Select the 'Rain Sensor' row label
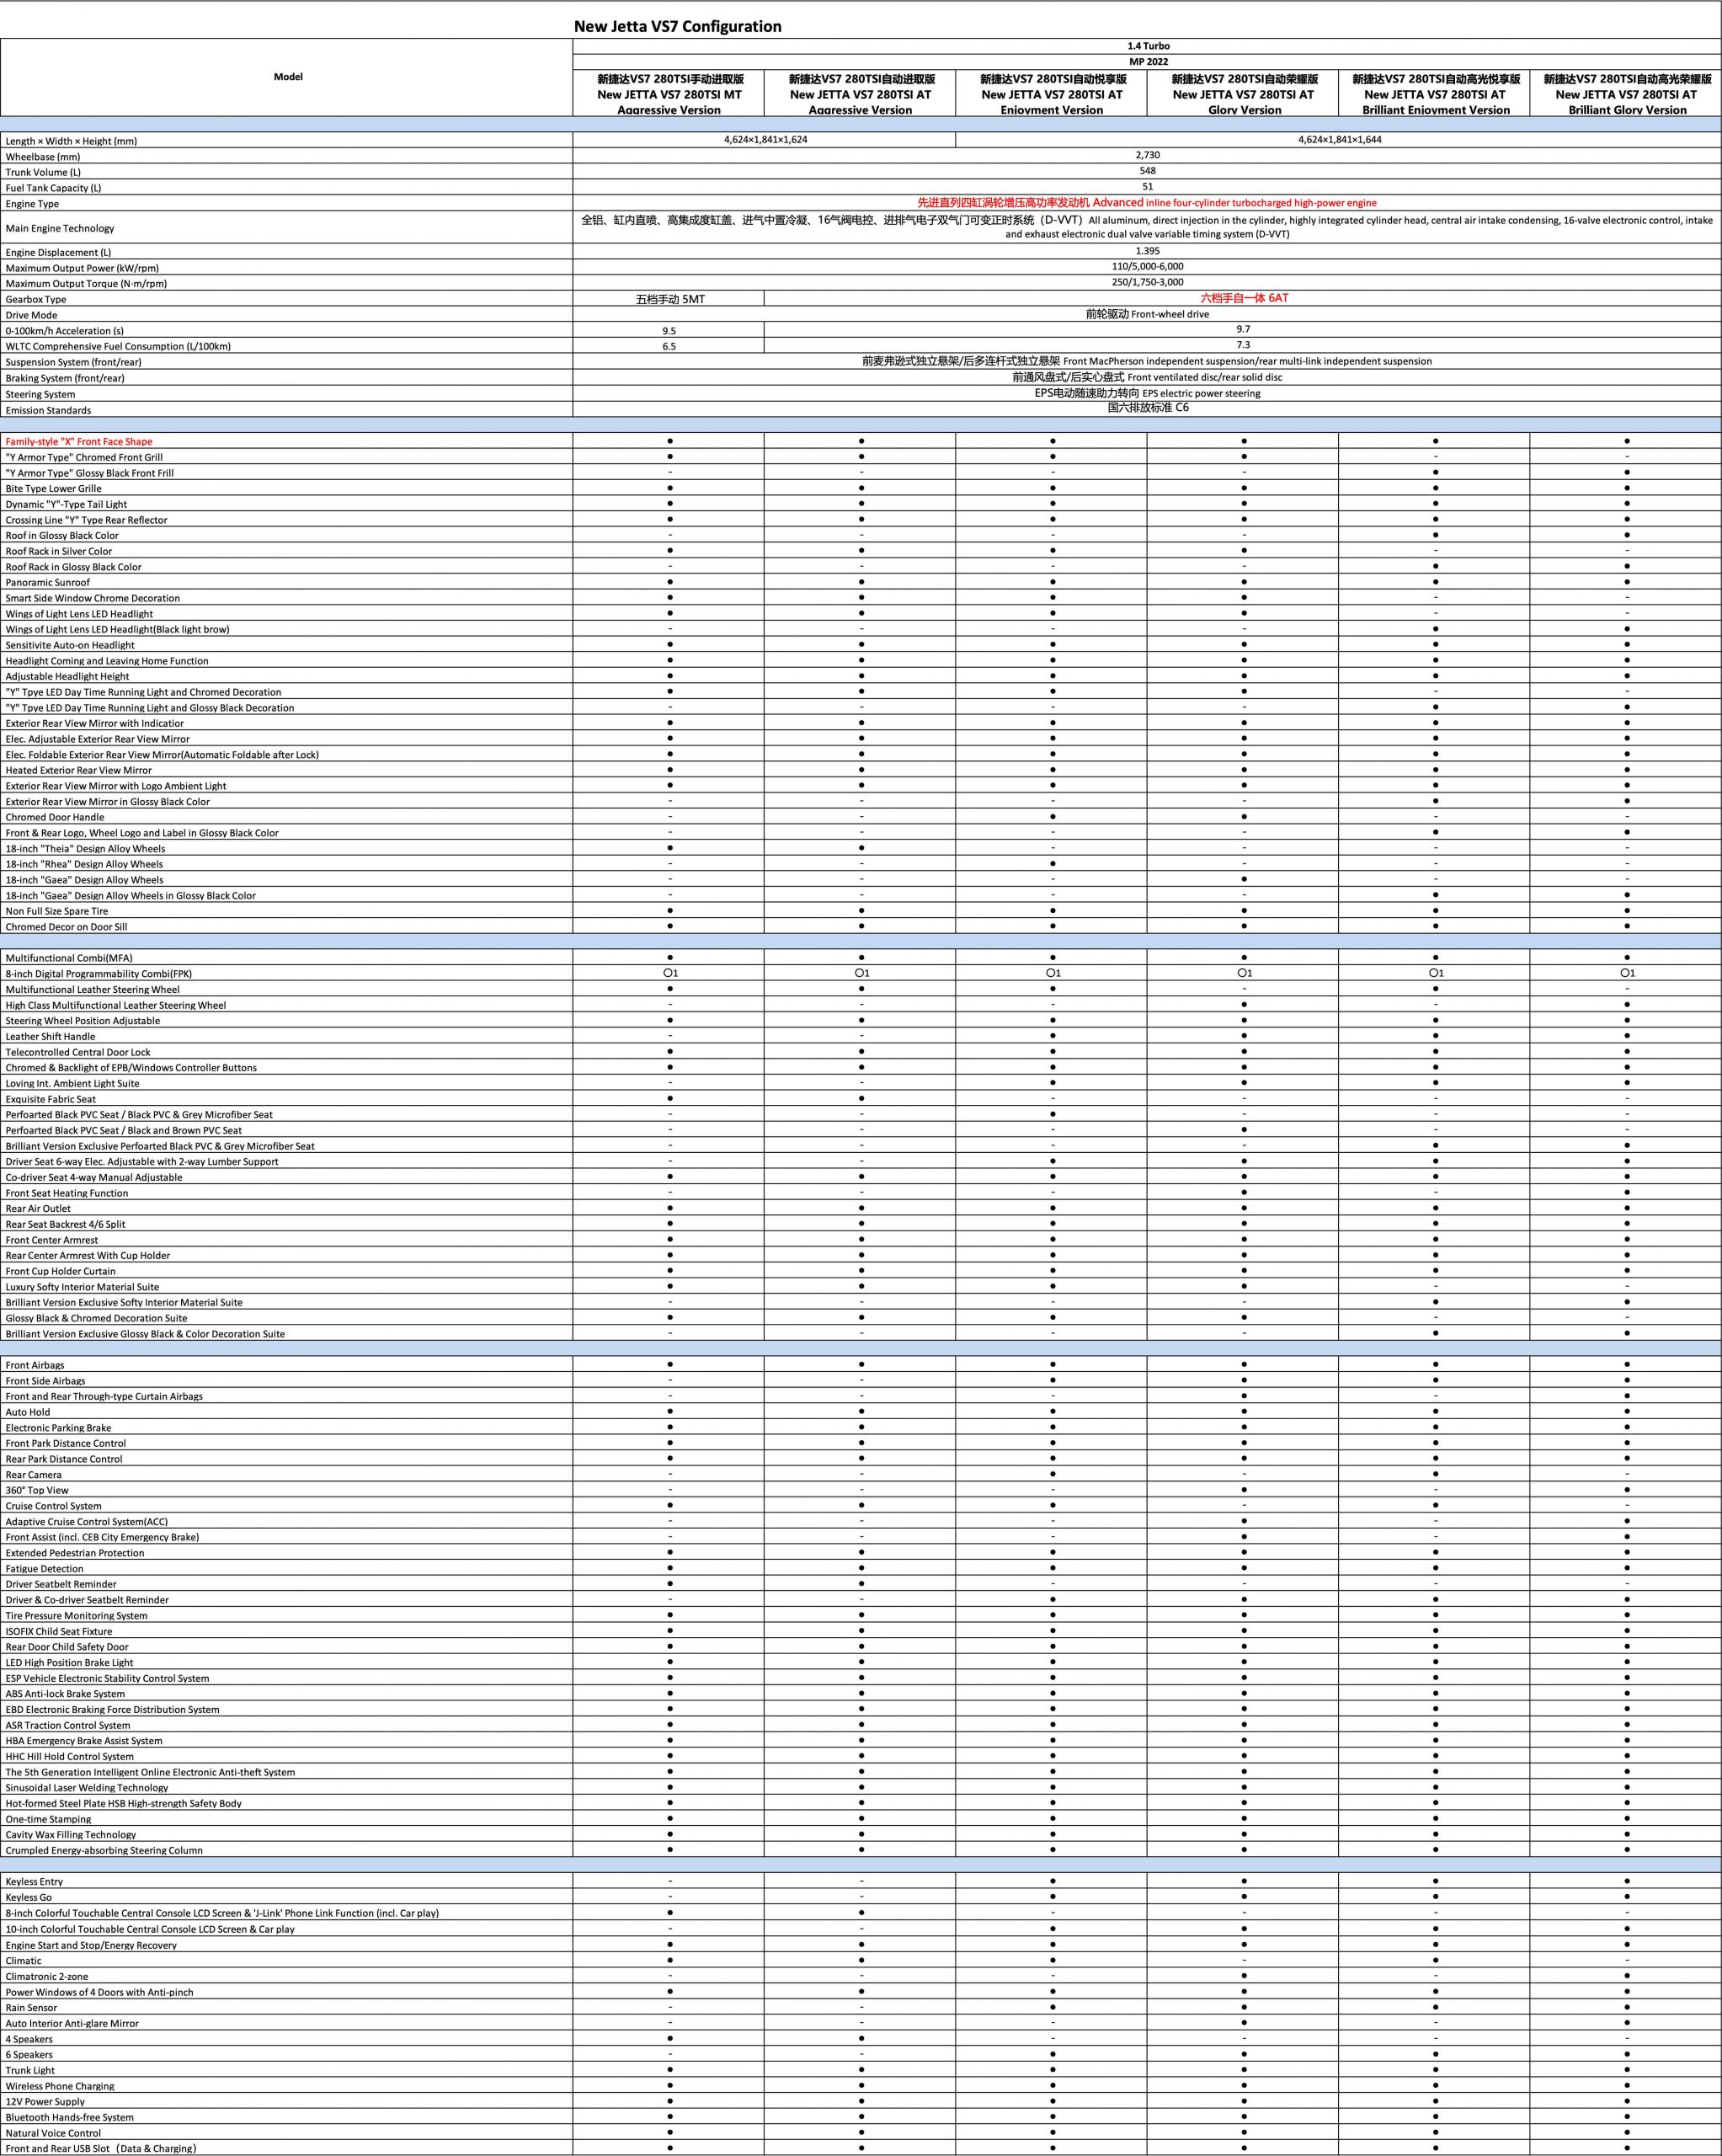Screen dimensions: 1722x2156 31,2007
